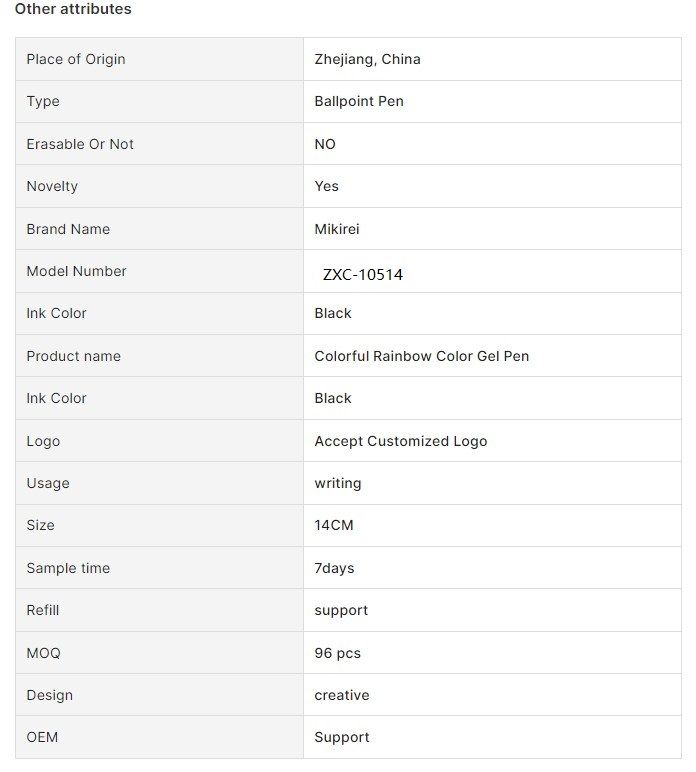The image size is (696, 772).
Task: Click the Place of Origin label
Action: coord(76,59)
